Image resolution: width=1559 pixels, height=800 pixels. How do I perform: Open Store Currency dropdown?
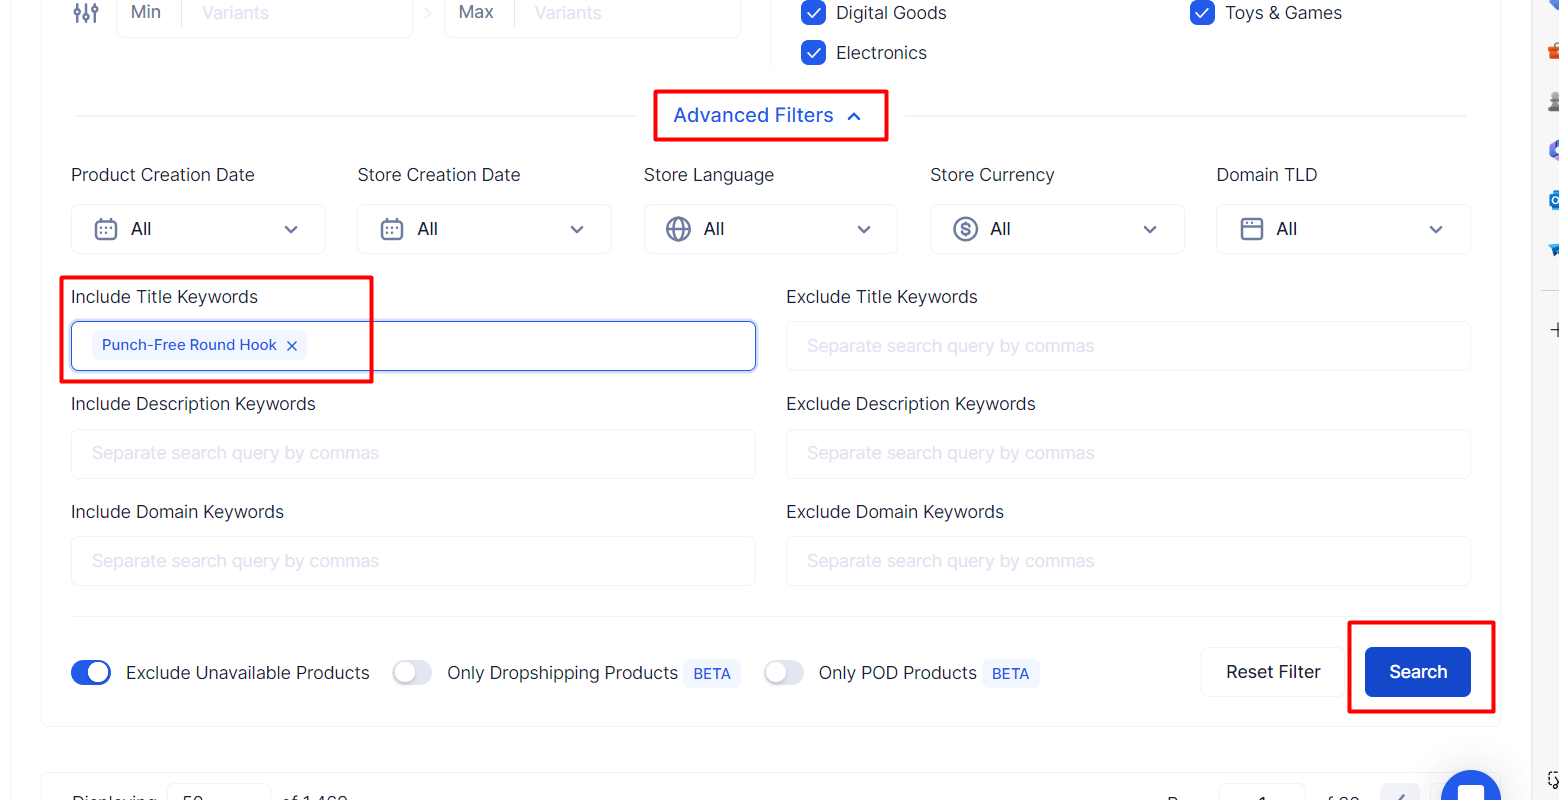tap(1057, 229)
